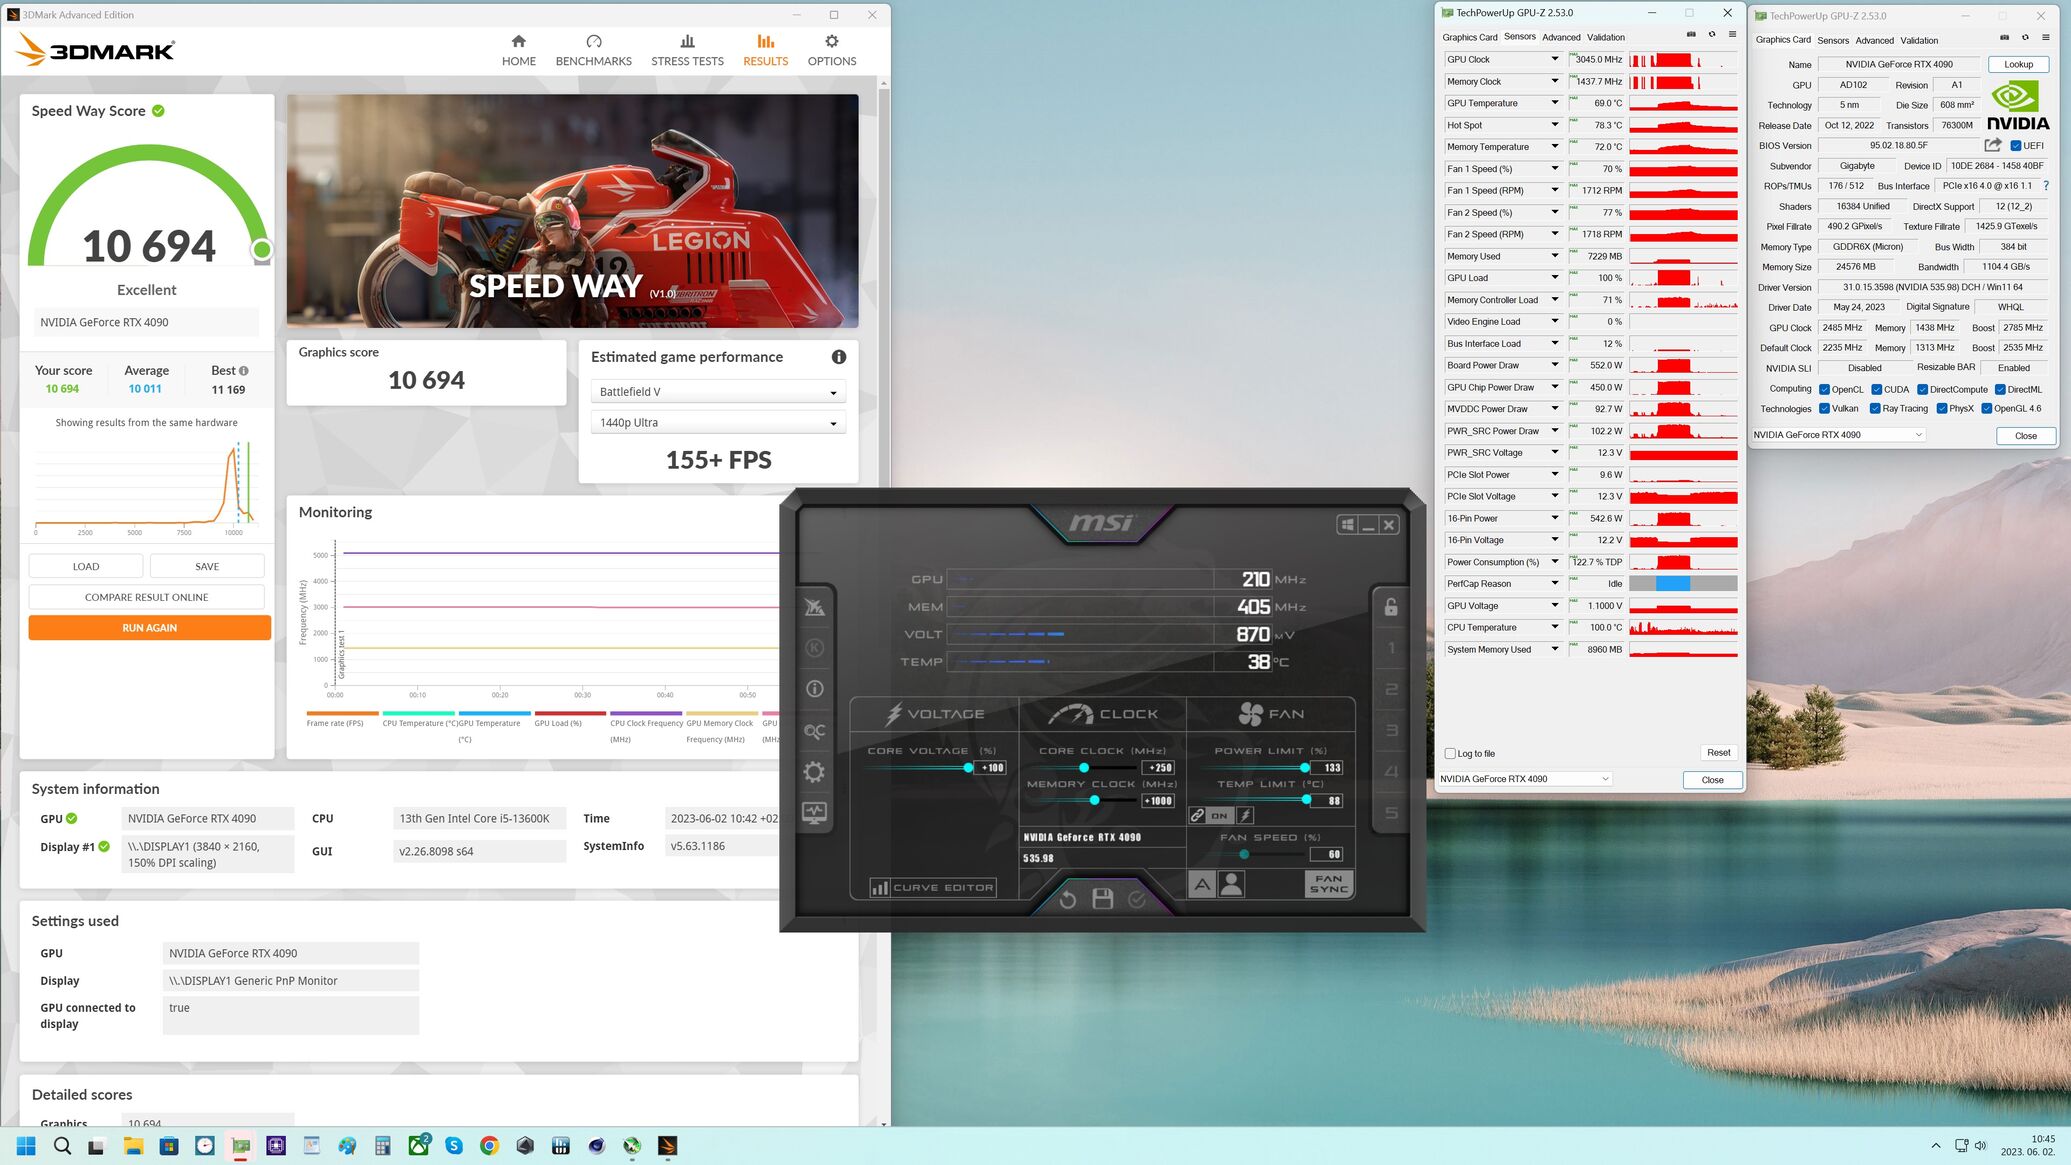Viewport: 2071px width, 1165px height.
Task: Switch to the Stress Tests tab
Action: pyautogui.click(x=686, y=50)
